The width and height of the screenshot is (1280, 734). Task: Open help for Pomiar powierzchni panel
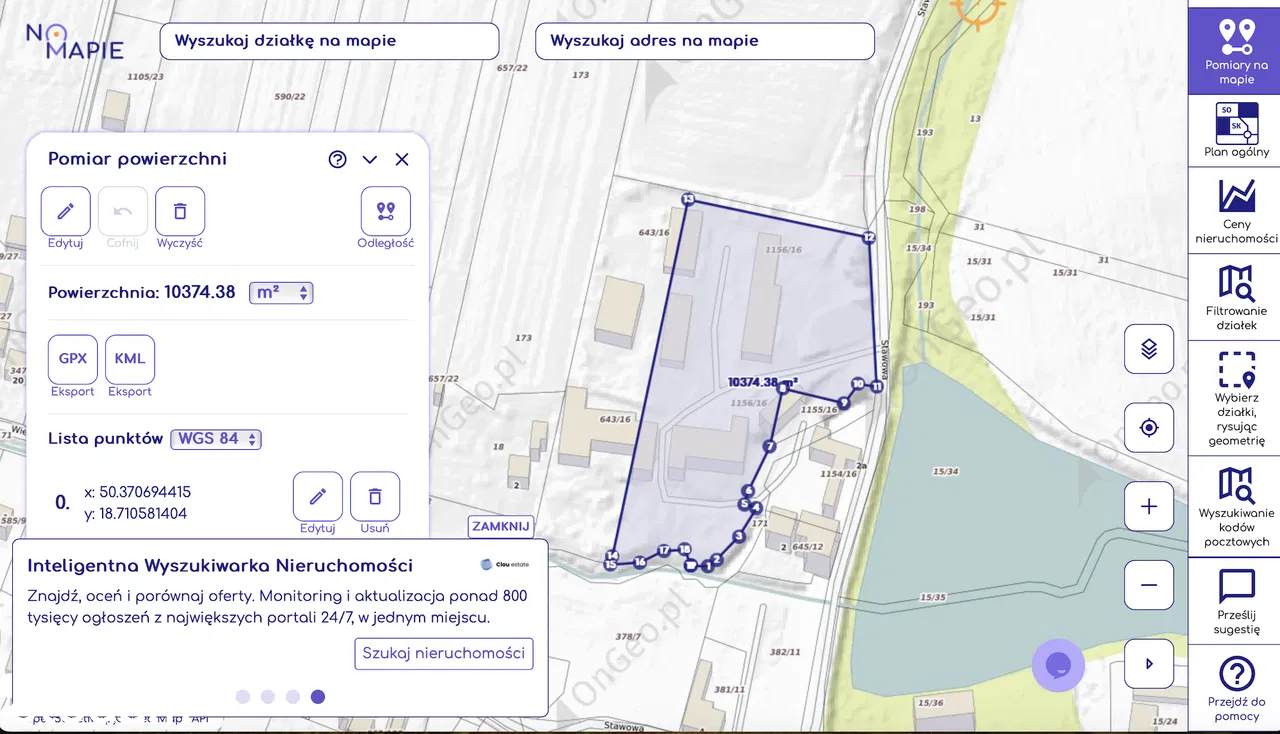(x=337, y=159)
